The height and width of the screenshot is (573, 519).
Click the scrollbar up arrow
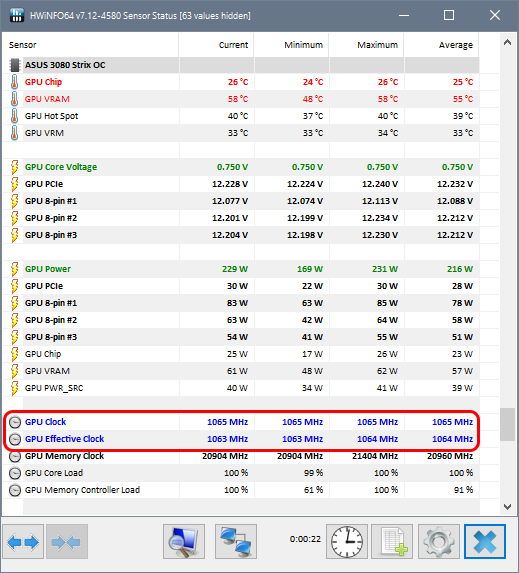tap(507, 42)
